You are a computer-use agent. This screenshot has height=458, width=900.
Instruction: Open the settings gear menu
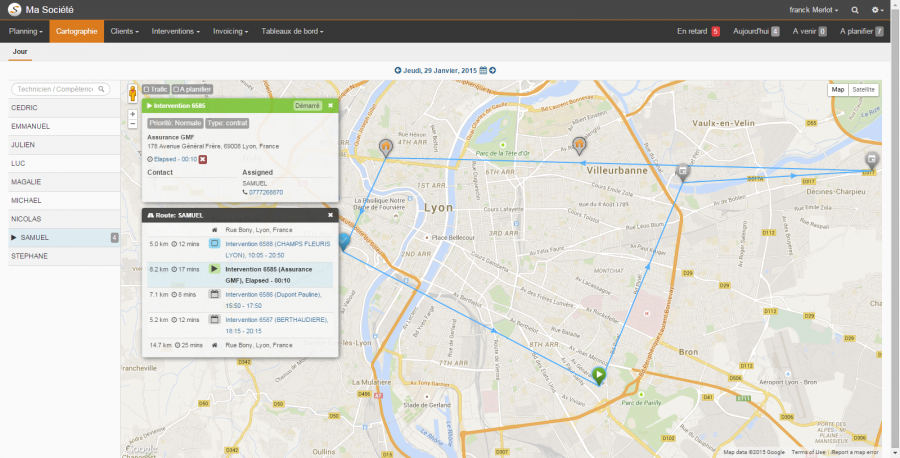pyautogui.click(x=877, y=10)
